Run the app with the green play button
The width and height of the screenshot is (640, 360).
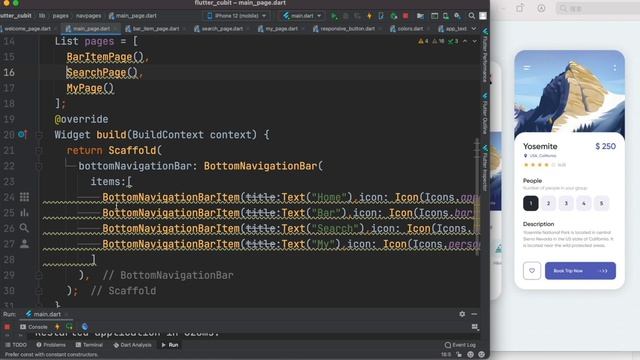[x=334, y=16]
